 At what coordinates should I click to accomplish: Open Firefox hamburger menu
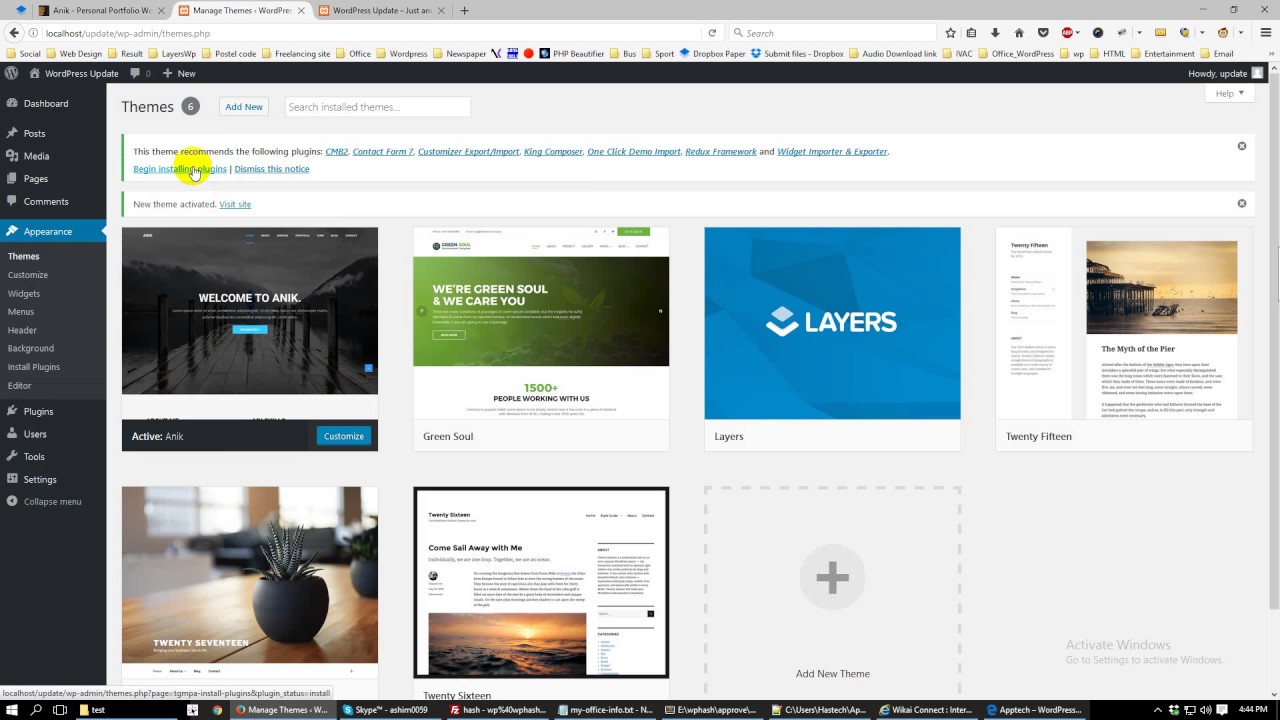tap(1265, 33)
